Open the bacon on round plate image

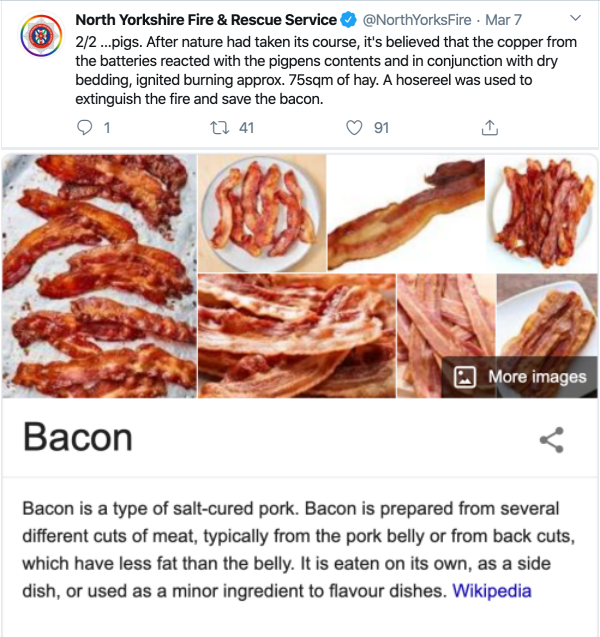click(x=262, y=213)
